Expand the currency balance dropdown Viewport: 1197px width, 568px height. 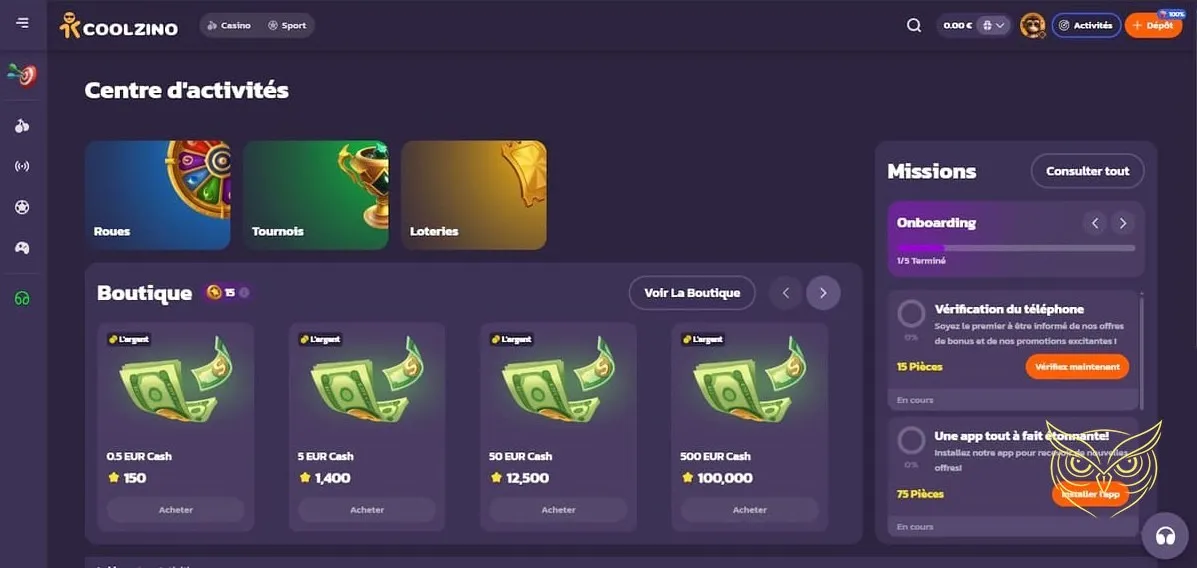click(995, 25)
